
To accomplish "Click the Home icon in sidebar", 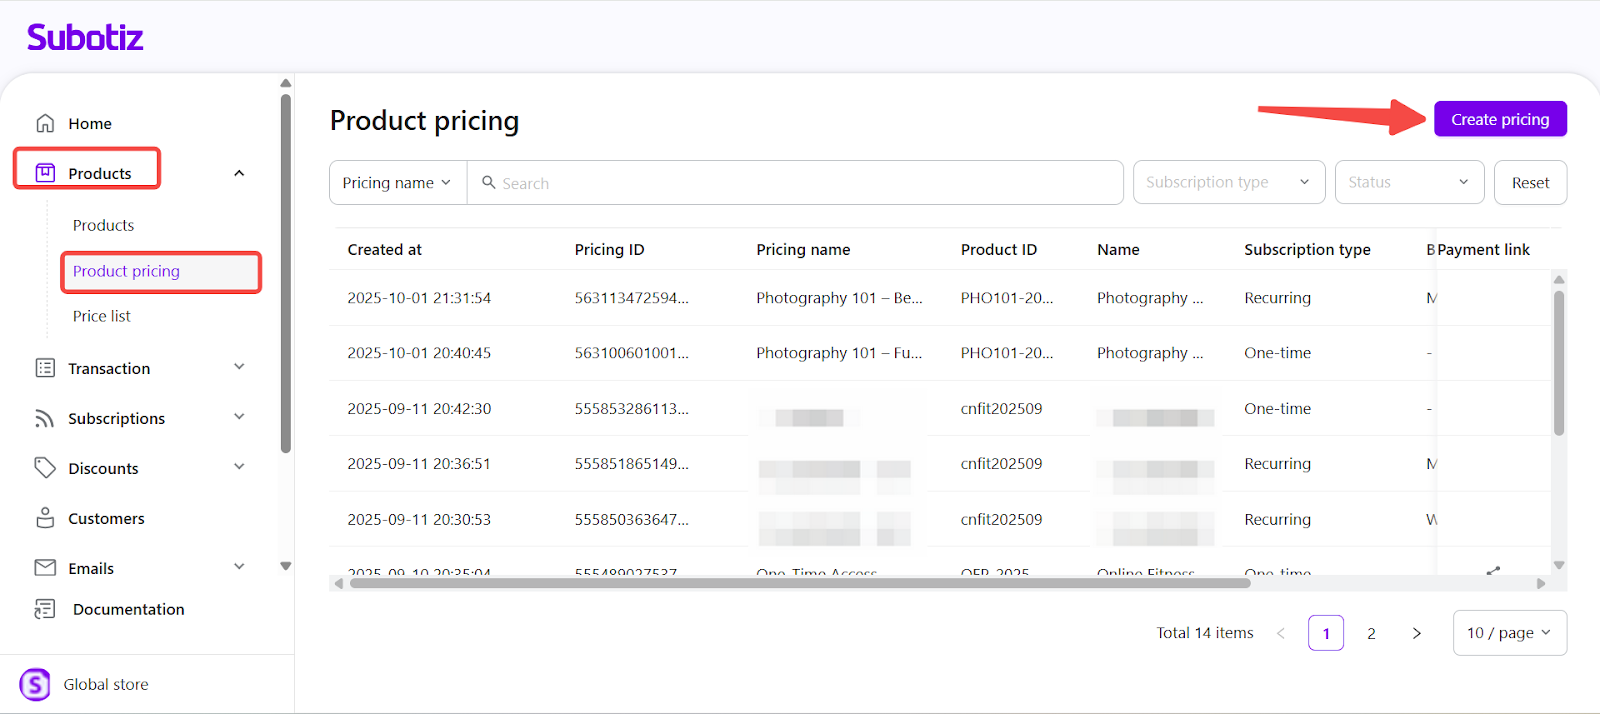I will point(45,123).
